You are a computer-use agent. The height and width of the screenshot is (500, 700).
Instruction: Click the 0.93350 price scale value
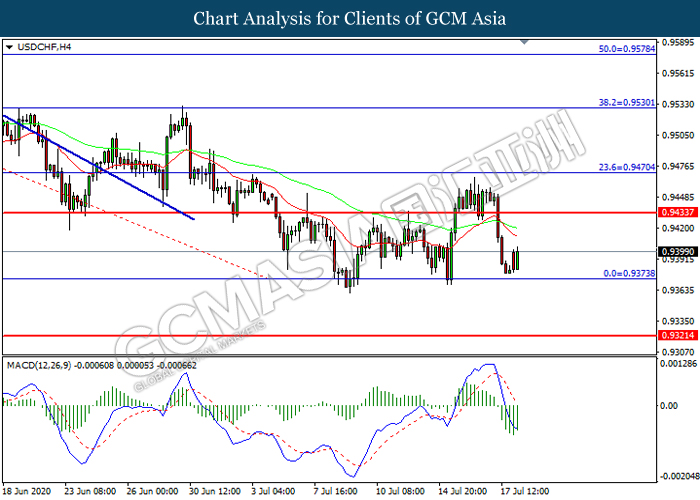click(678, 321)
